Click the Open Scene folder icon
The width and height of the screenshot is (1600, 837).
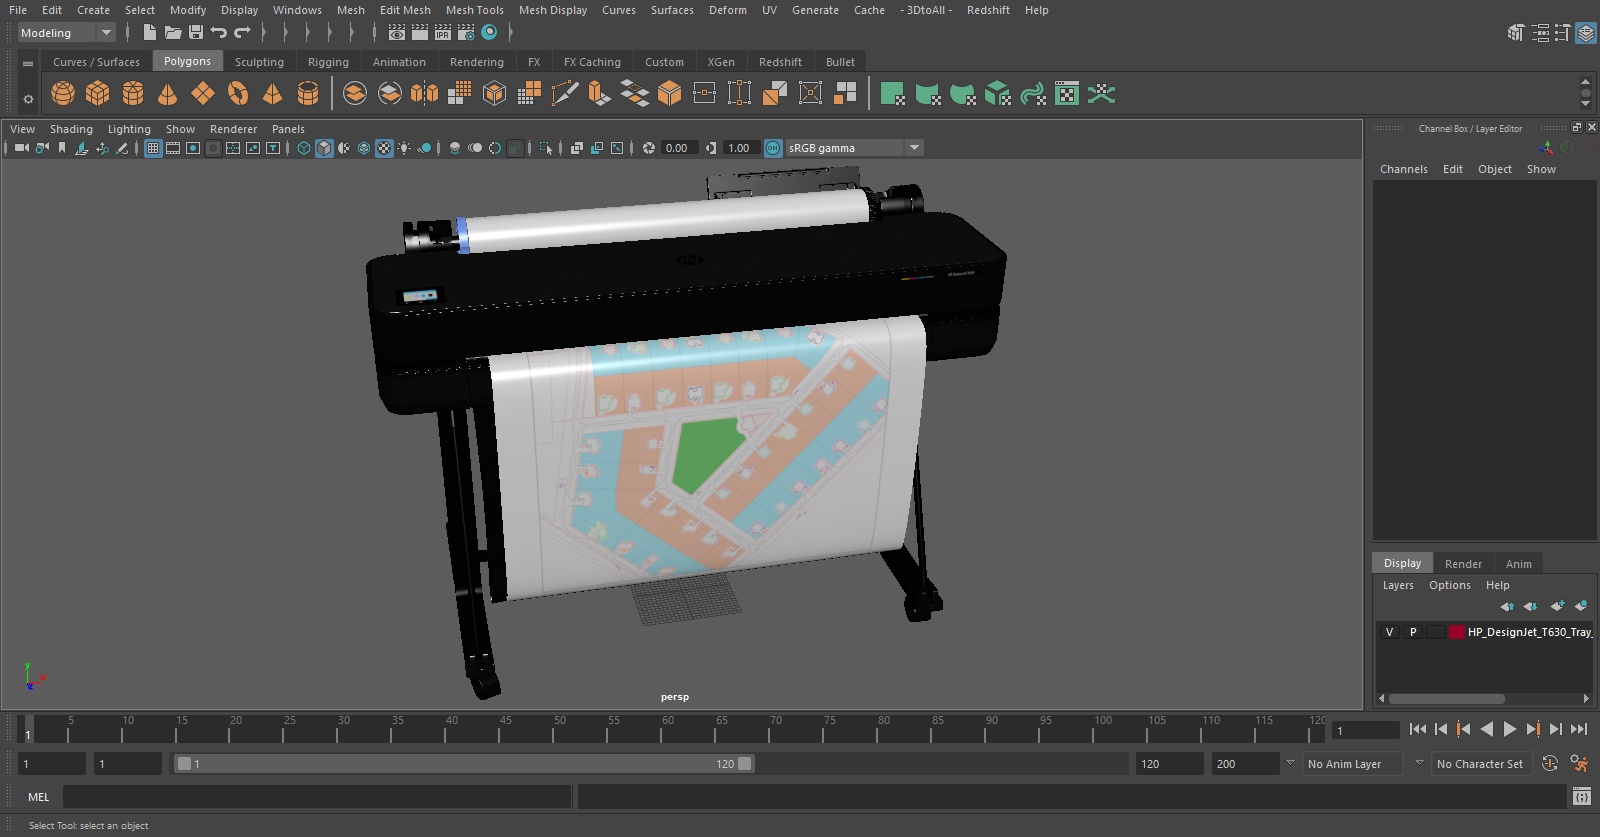[173, 33]
